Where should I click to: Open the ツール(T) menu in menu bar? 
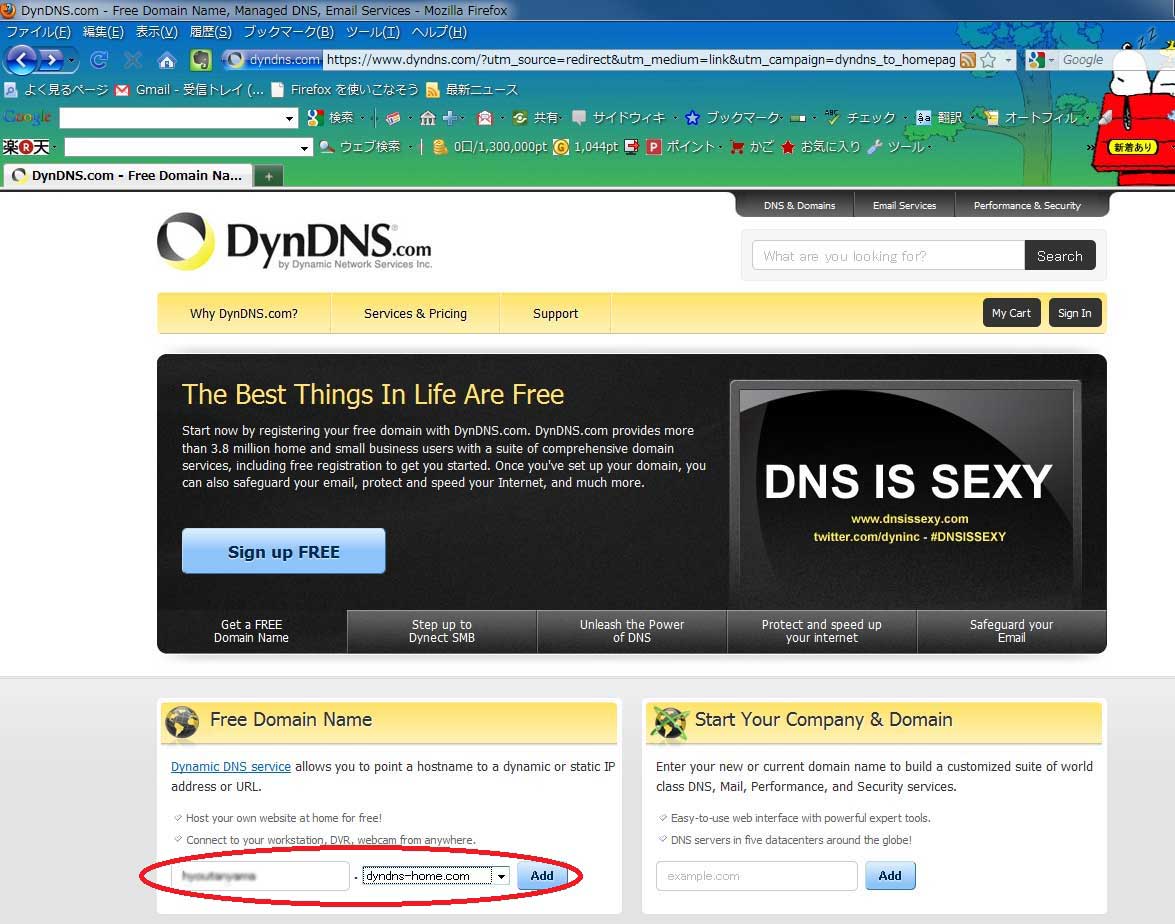372,32
